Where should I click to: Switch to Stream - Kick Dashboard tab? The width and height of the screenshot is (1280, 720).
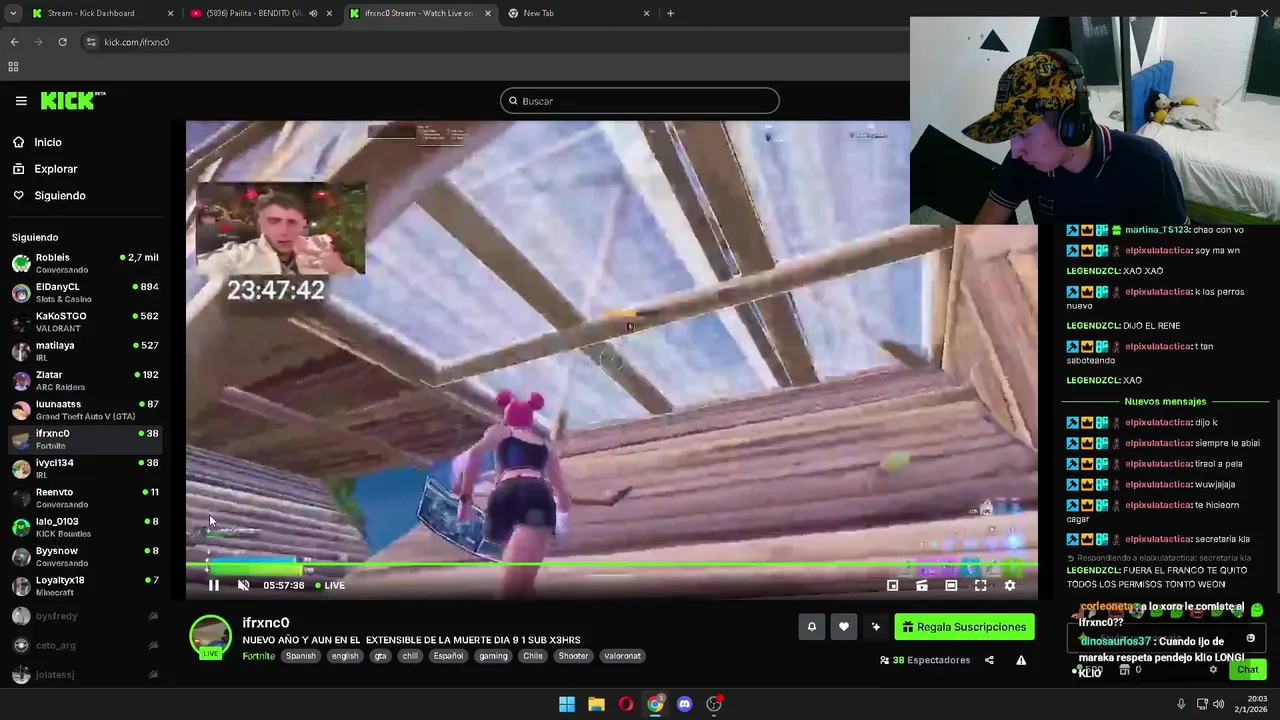point(102,13)
